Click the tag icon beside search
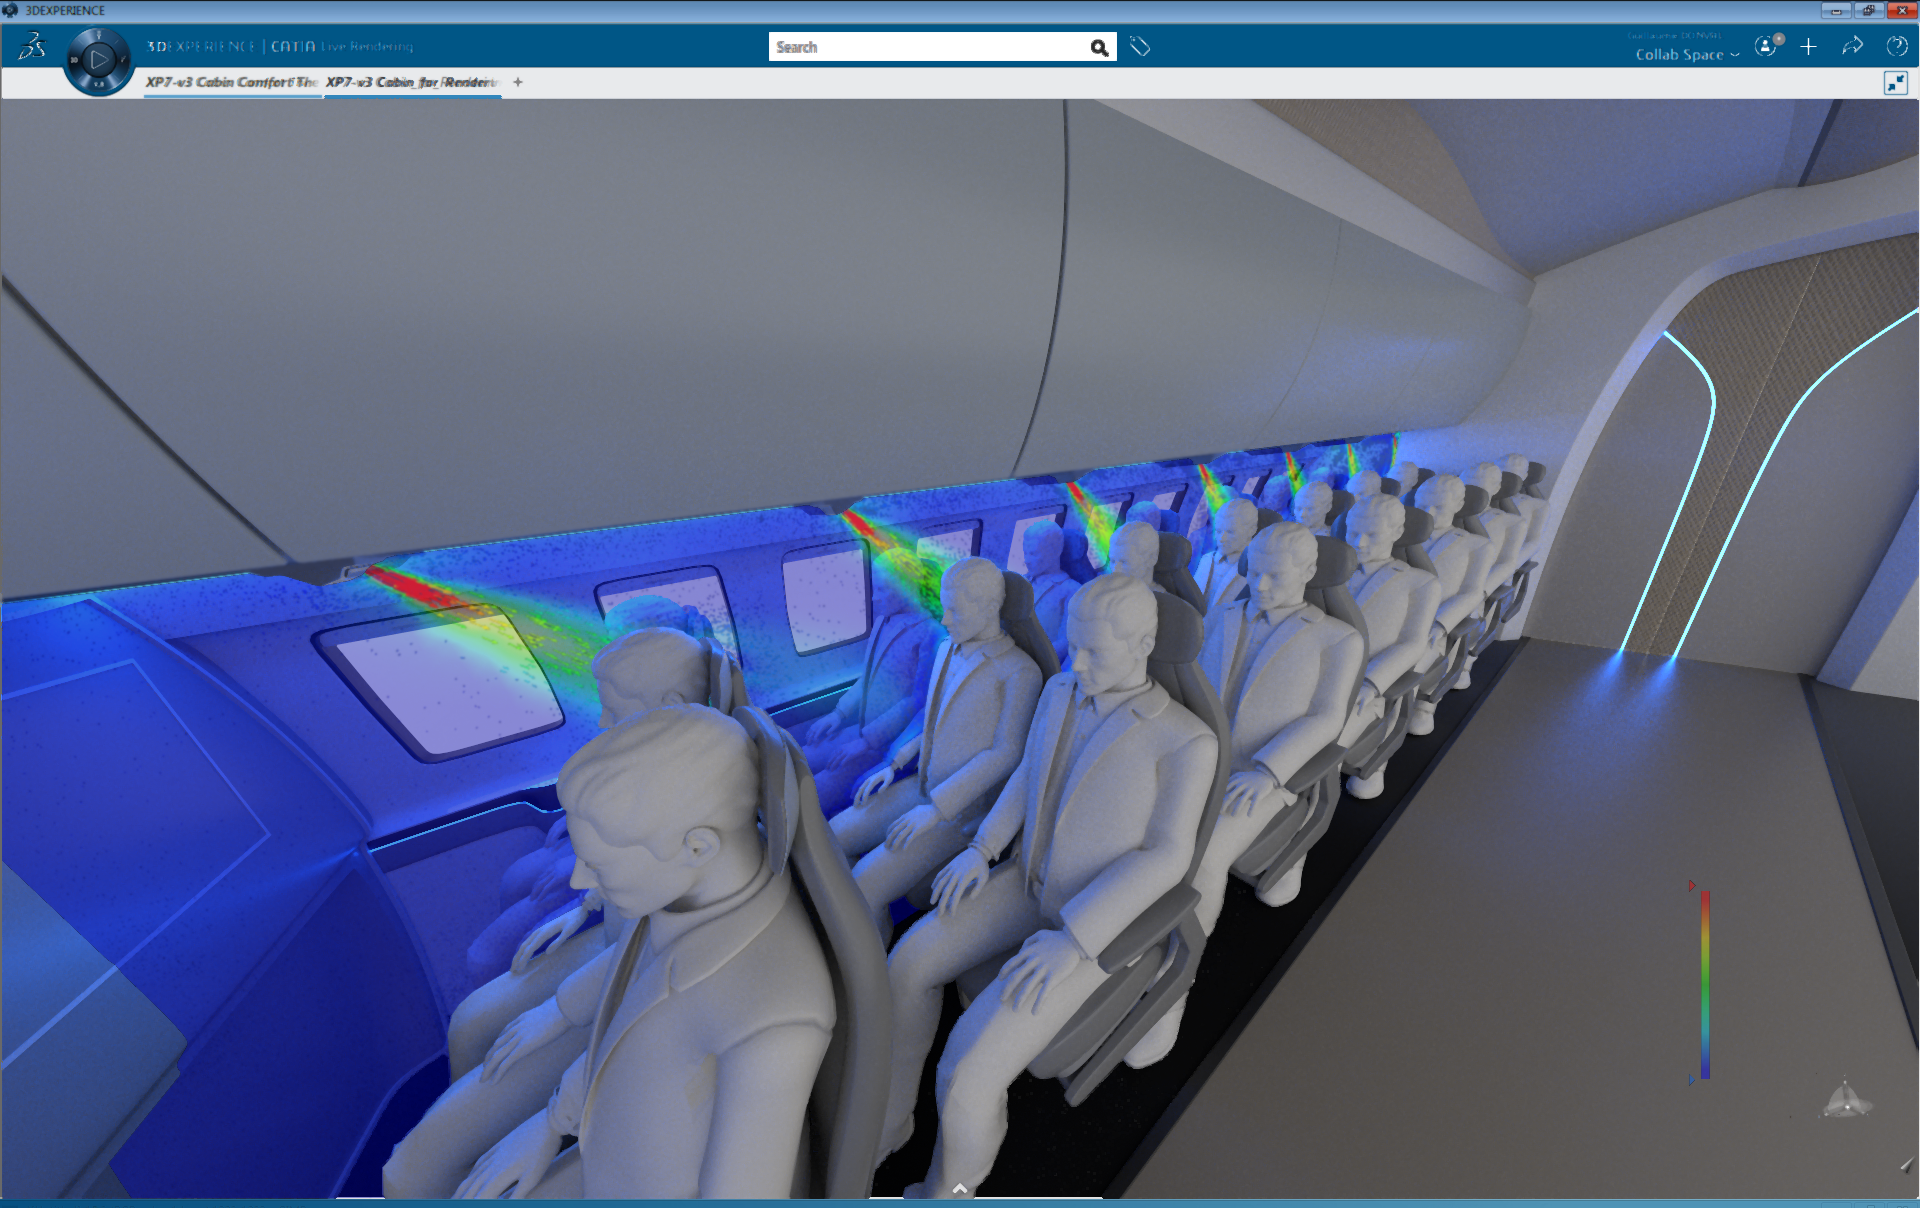 [1140, 46]
